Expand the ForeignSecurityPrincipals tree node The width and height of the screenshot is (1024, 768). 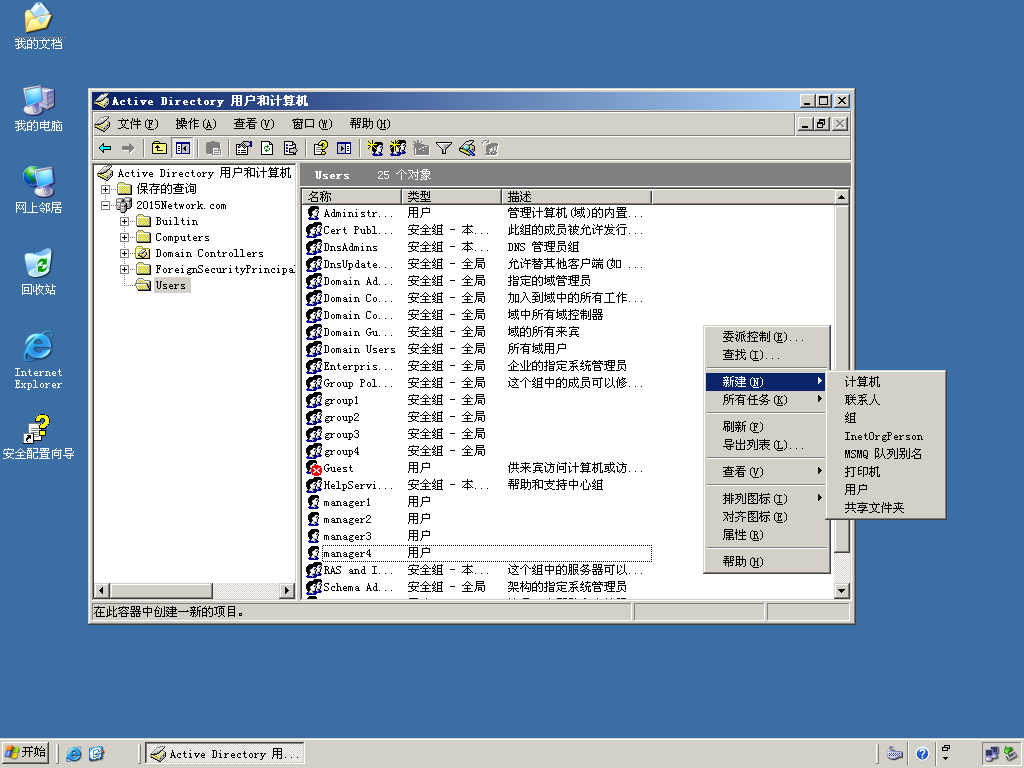[x=124, y=269]
